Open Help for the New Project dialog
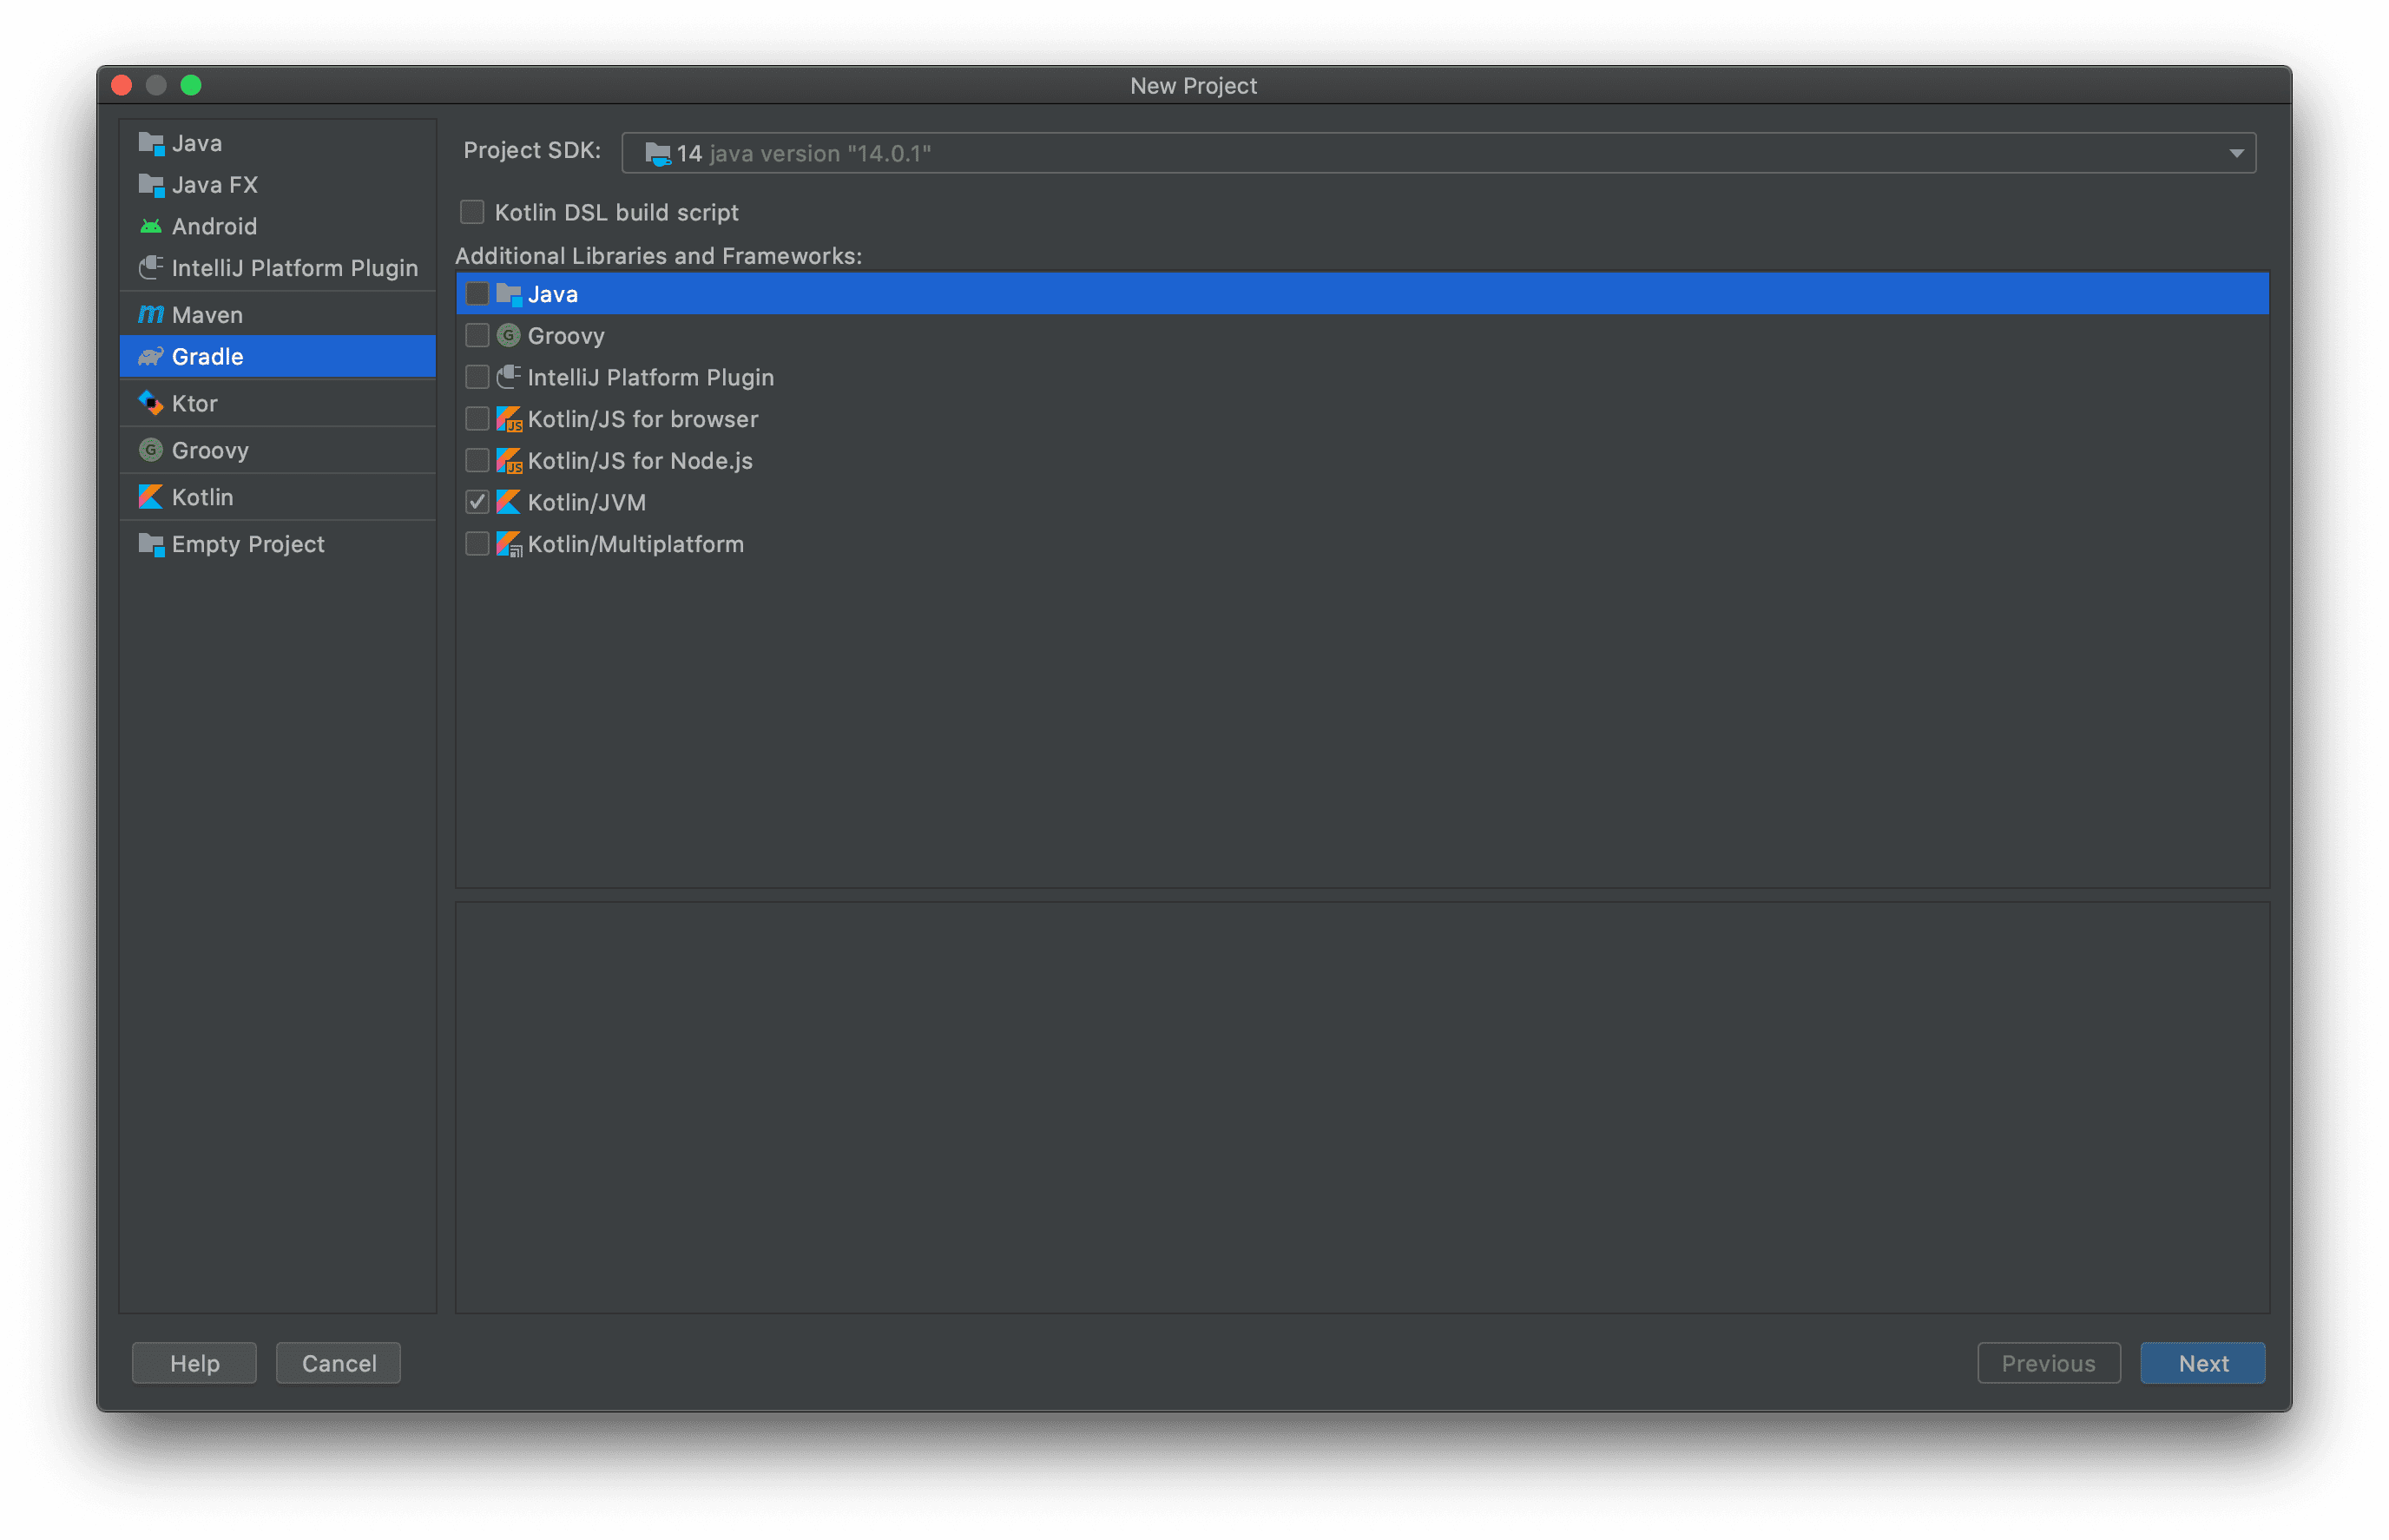This screenshot has width=2389, height=1540. (194, 1363)
